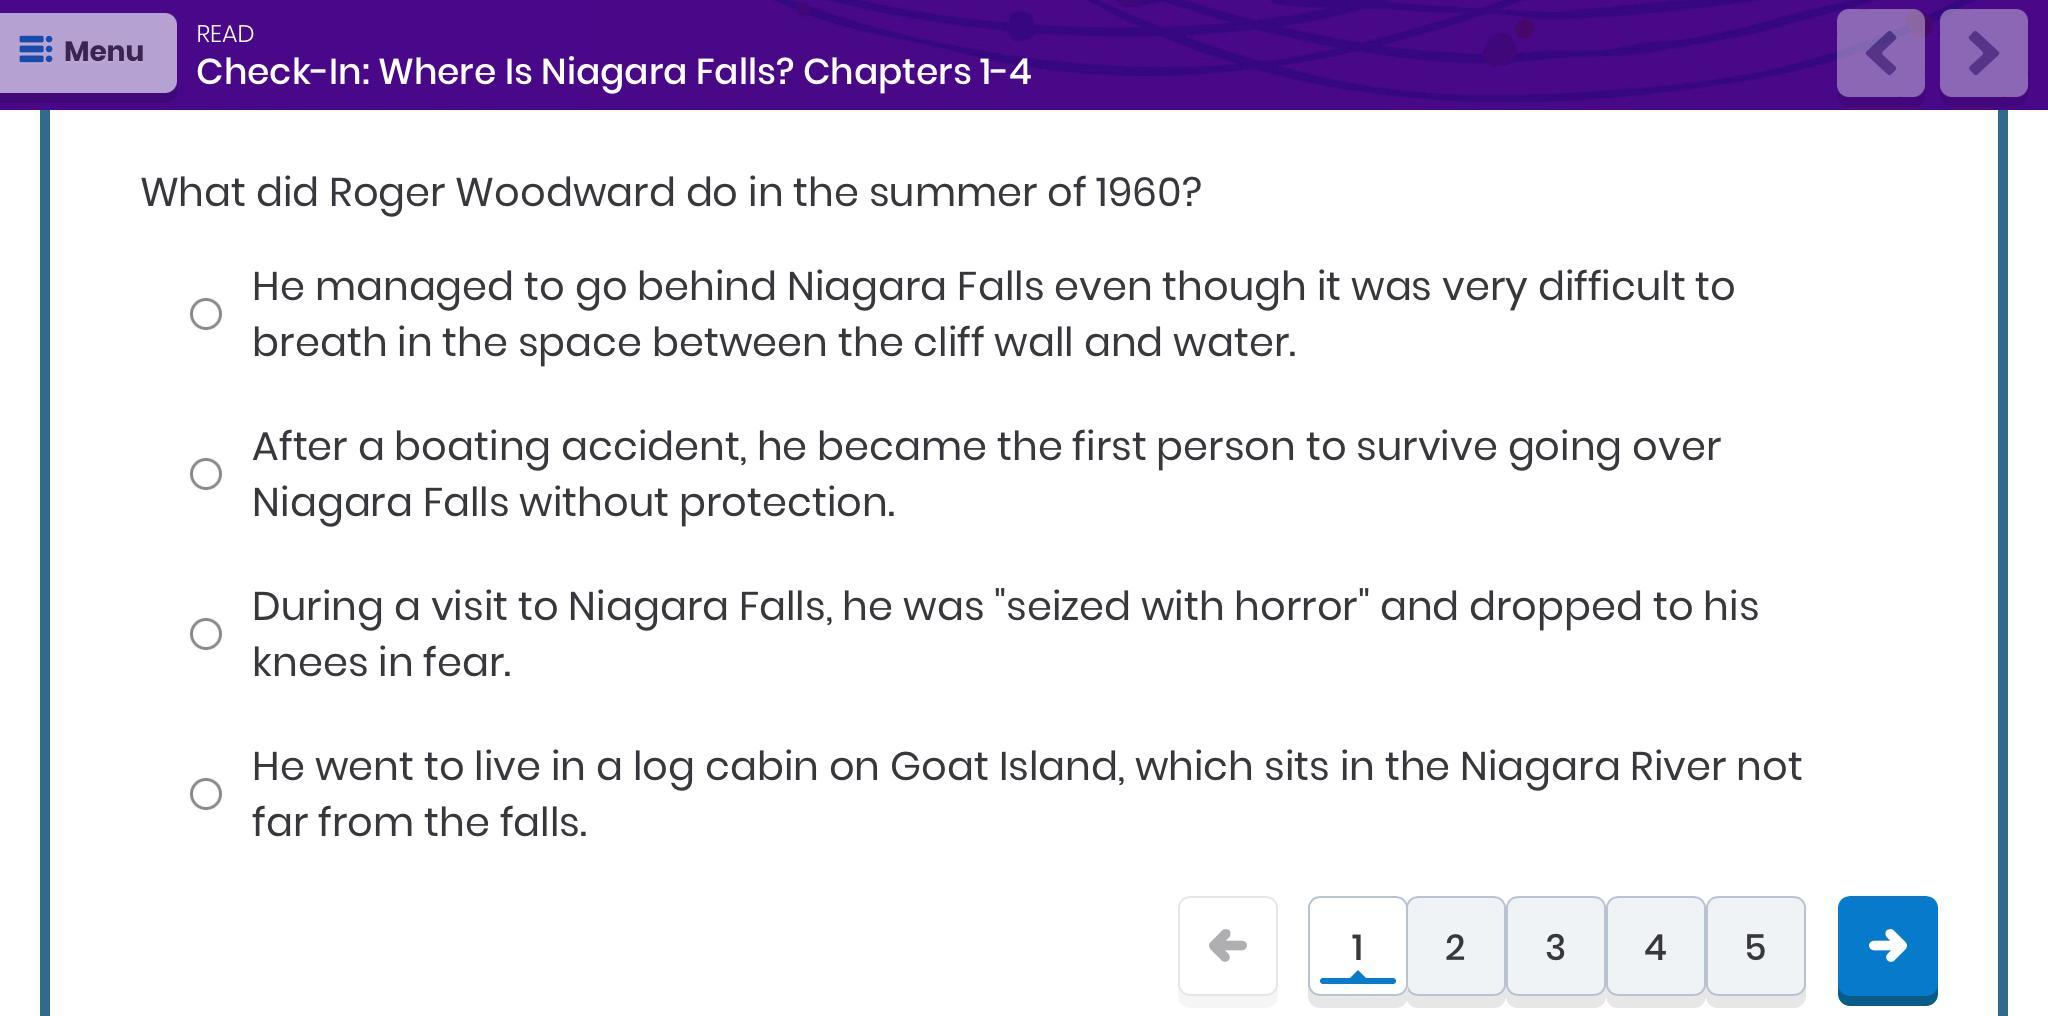Click the answer text about surviving without protection

click(985, 474)
